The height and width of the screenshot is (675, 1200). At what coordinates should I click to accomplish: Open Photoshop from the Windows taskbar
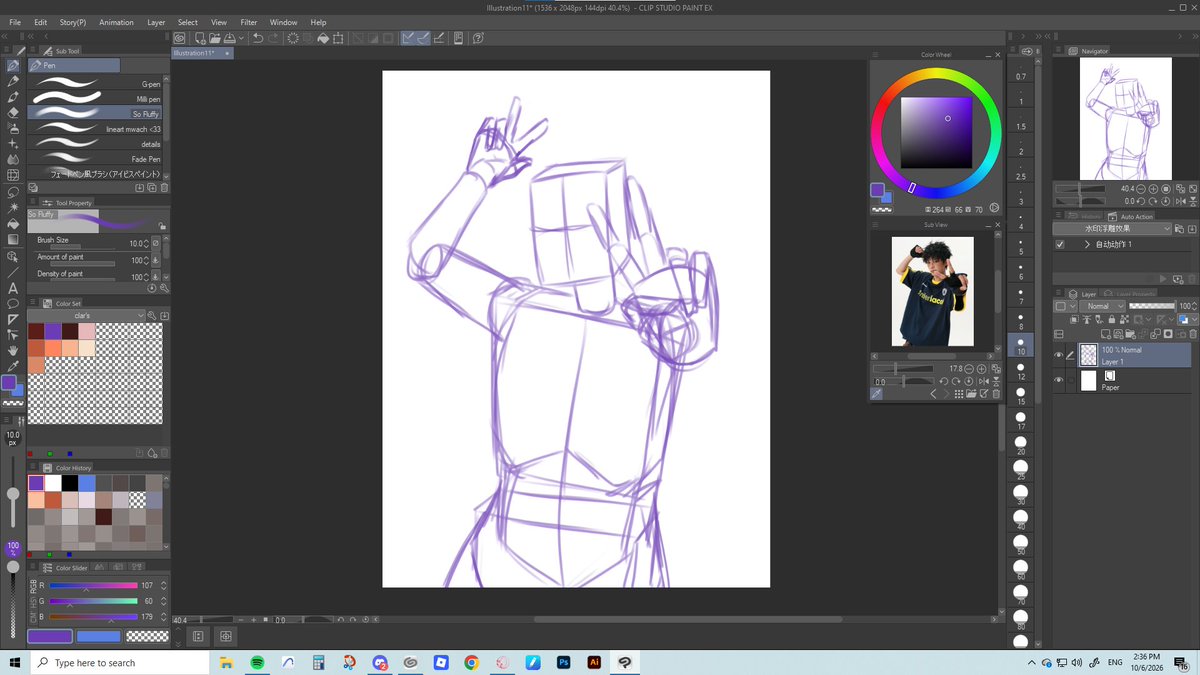point(563,662)
